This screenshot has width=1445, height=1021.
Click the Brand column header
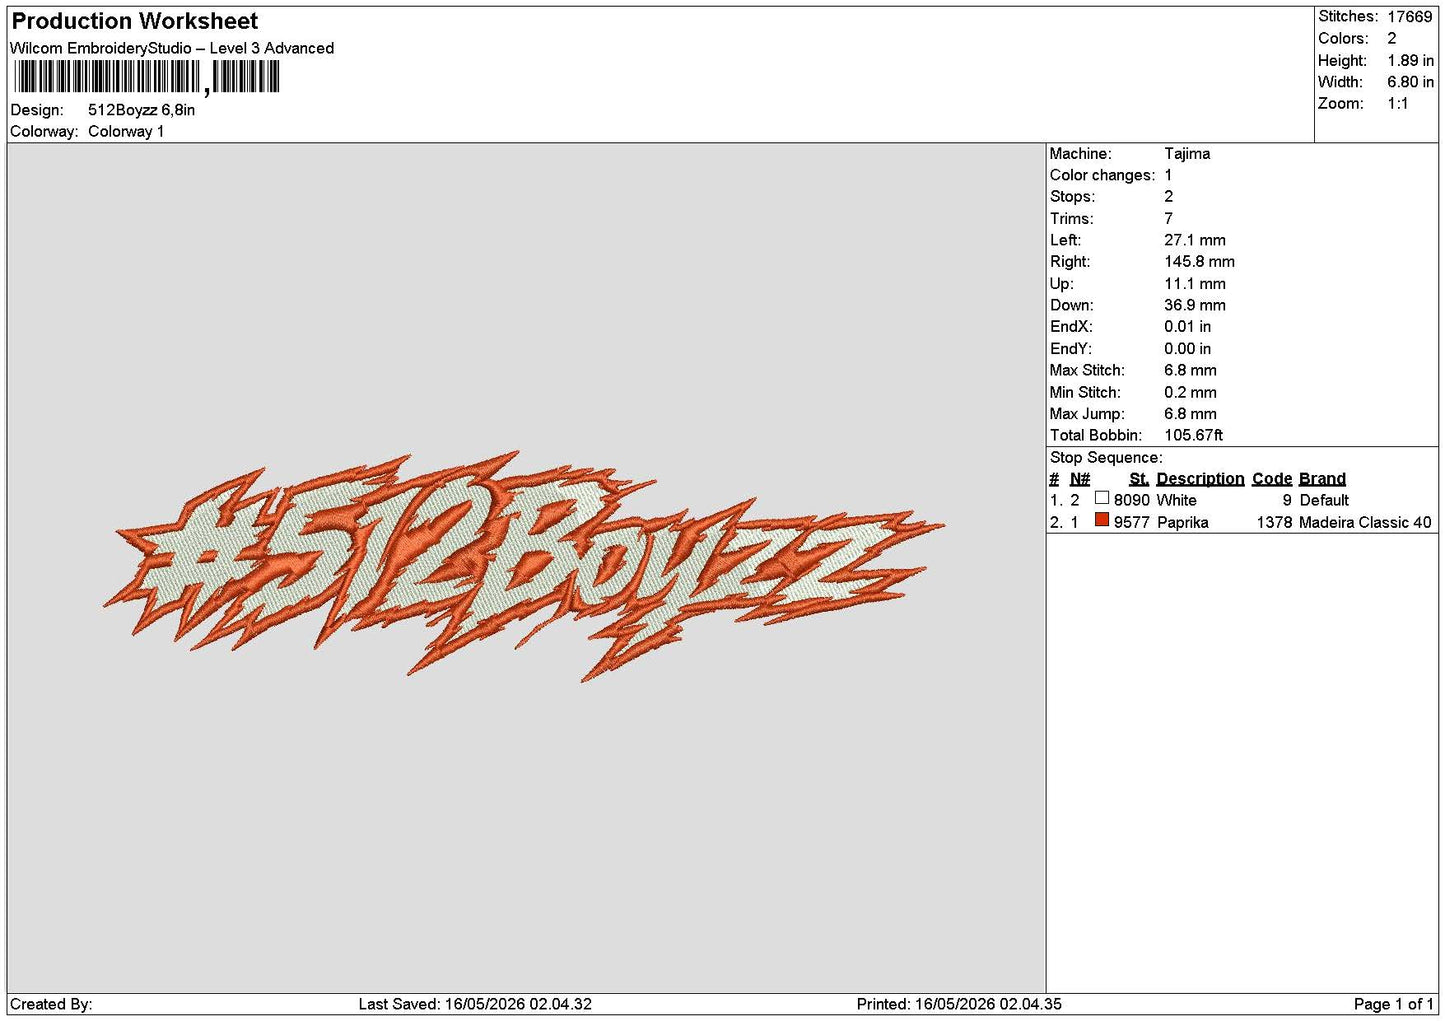(x=1322, y=479)
